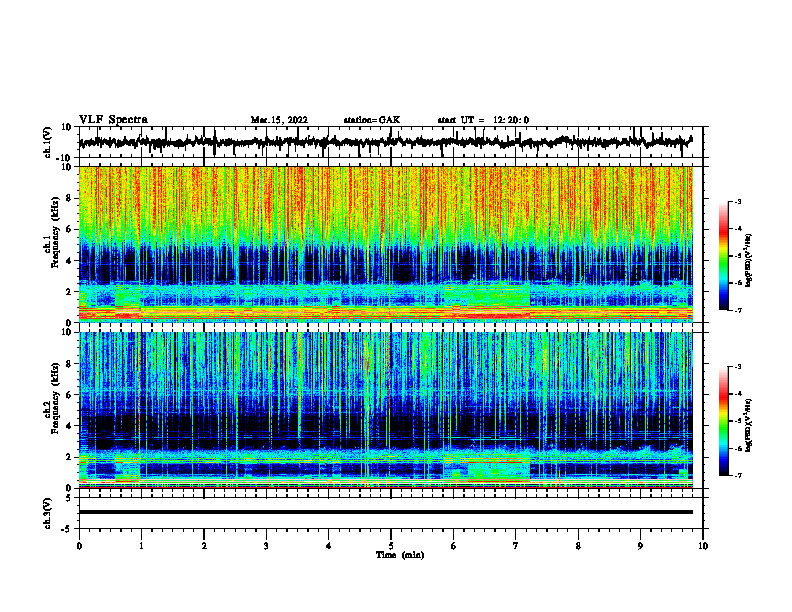Viewport: 792px width, 612px height.
Task: Click time axis tick label "4"
Action: click(329, 546)
